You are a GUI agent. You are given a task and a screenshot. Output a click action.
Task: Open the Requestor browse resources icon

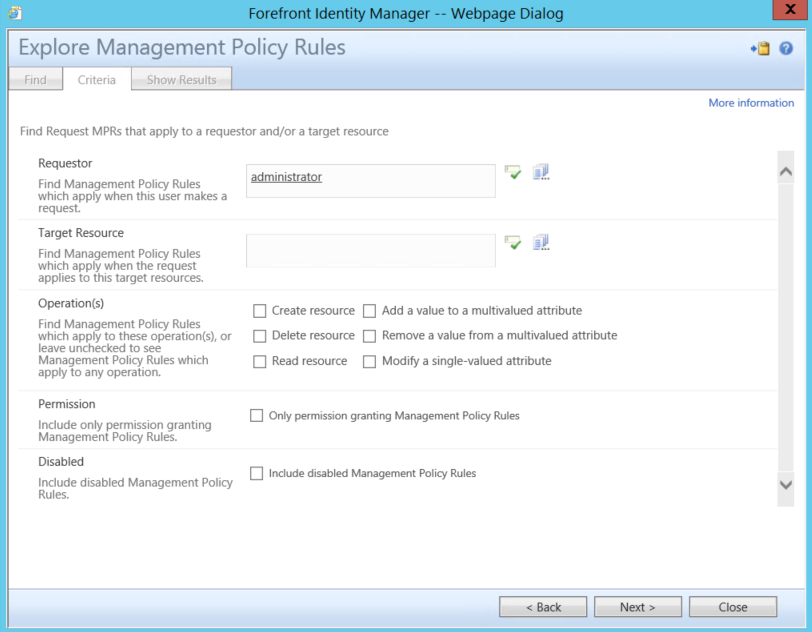[x=541, y=172]
